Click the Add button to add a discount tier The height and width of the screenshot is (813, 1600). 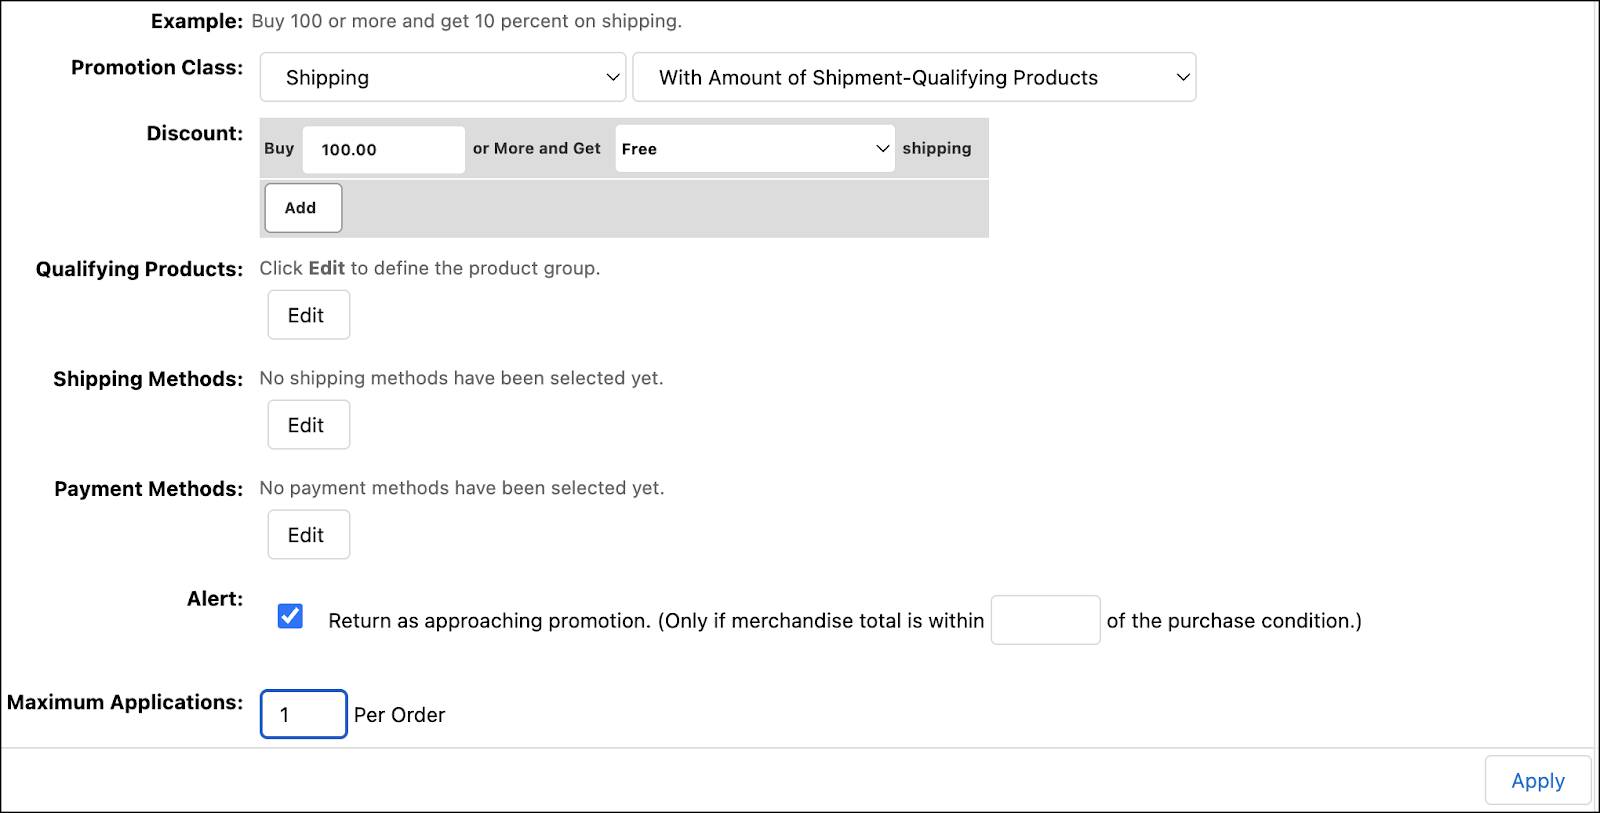point(302,207)
